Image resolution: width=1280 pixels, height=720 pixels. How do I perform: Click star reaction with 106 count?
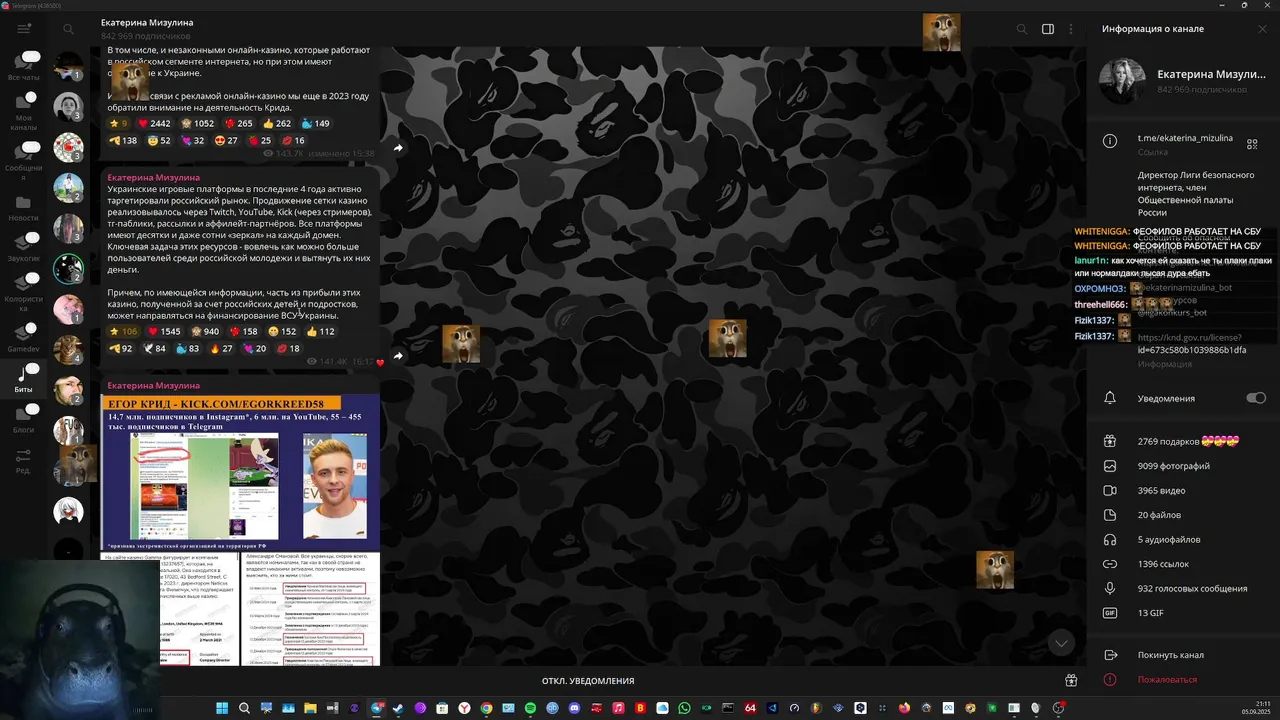(124, 332)
